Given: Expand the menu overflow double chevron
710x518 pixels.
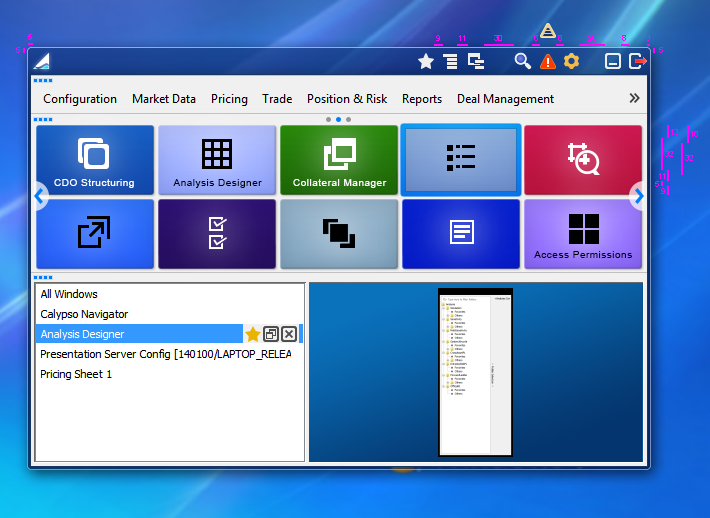Looking at the screenshot, I should 634,98.
